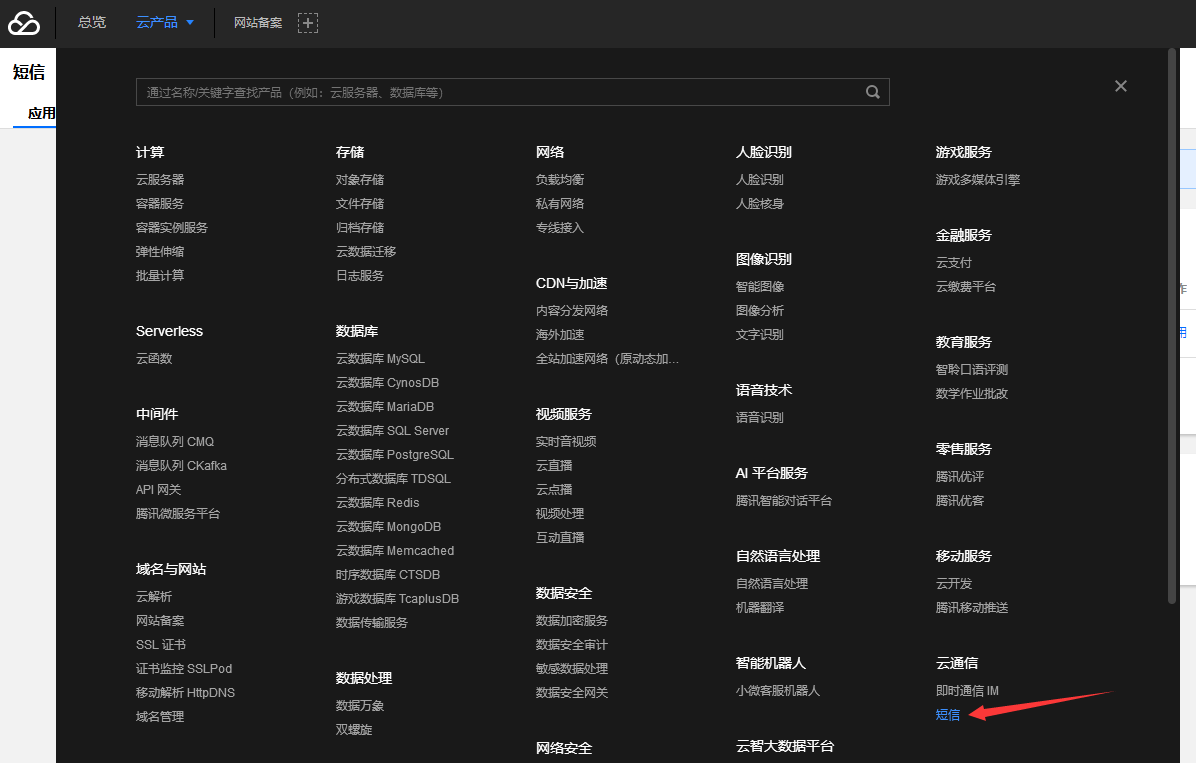The image size is (1196, 763).
Task: Open 批量计算 product link
Action: click(x=160, y=275)
